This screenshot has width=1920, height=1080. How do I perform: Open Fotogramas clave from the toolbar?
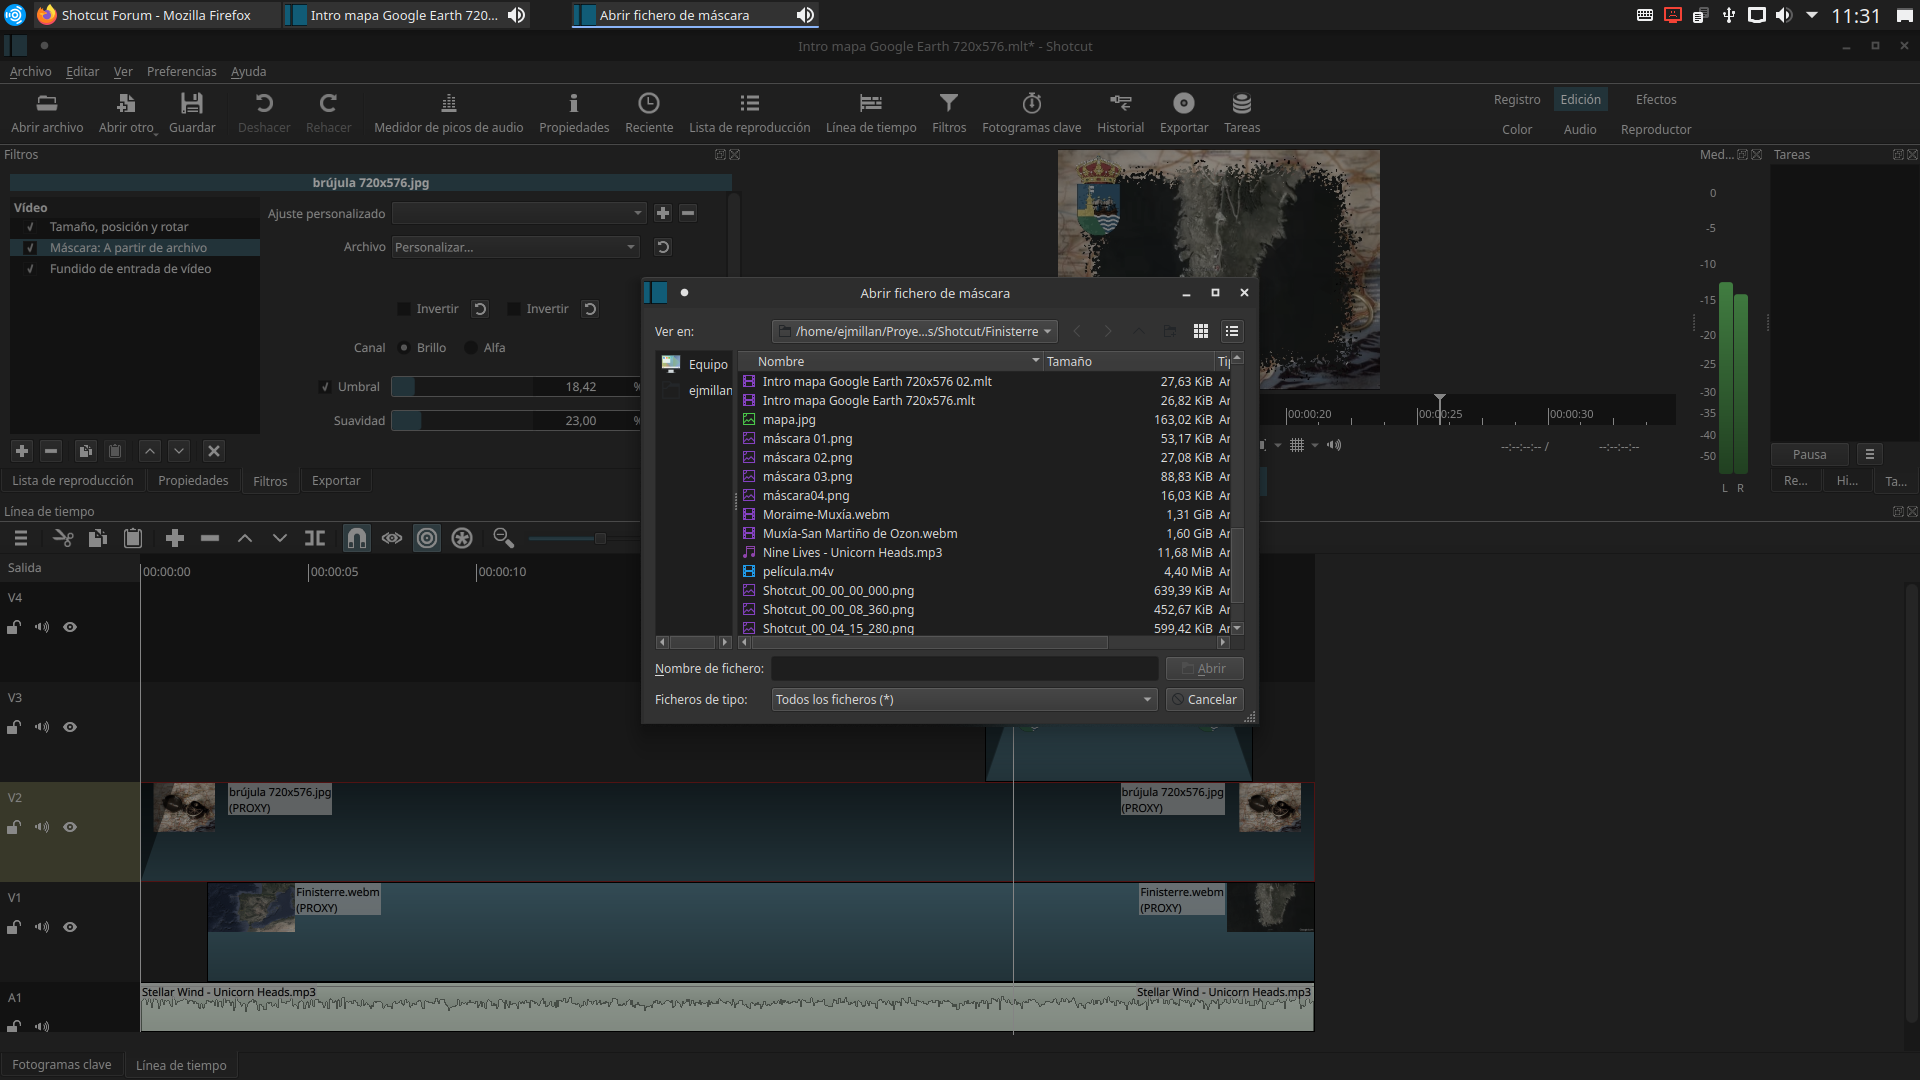point(1031,112)
